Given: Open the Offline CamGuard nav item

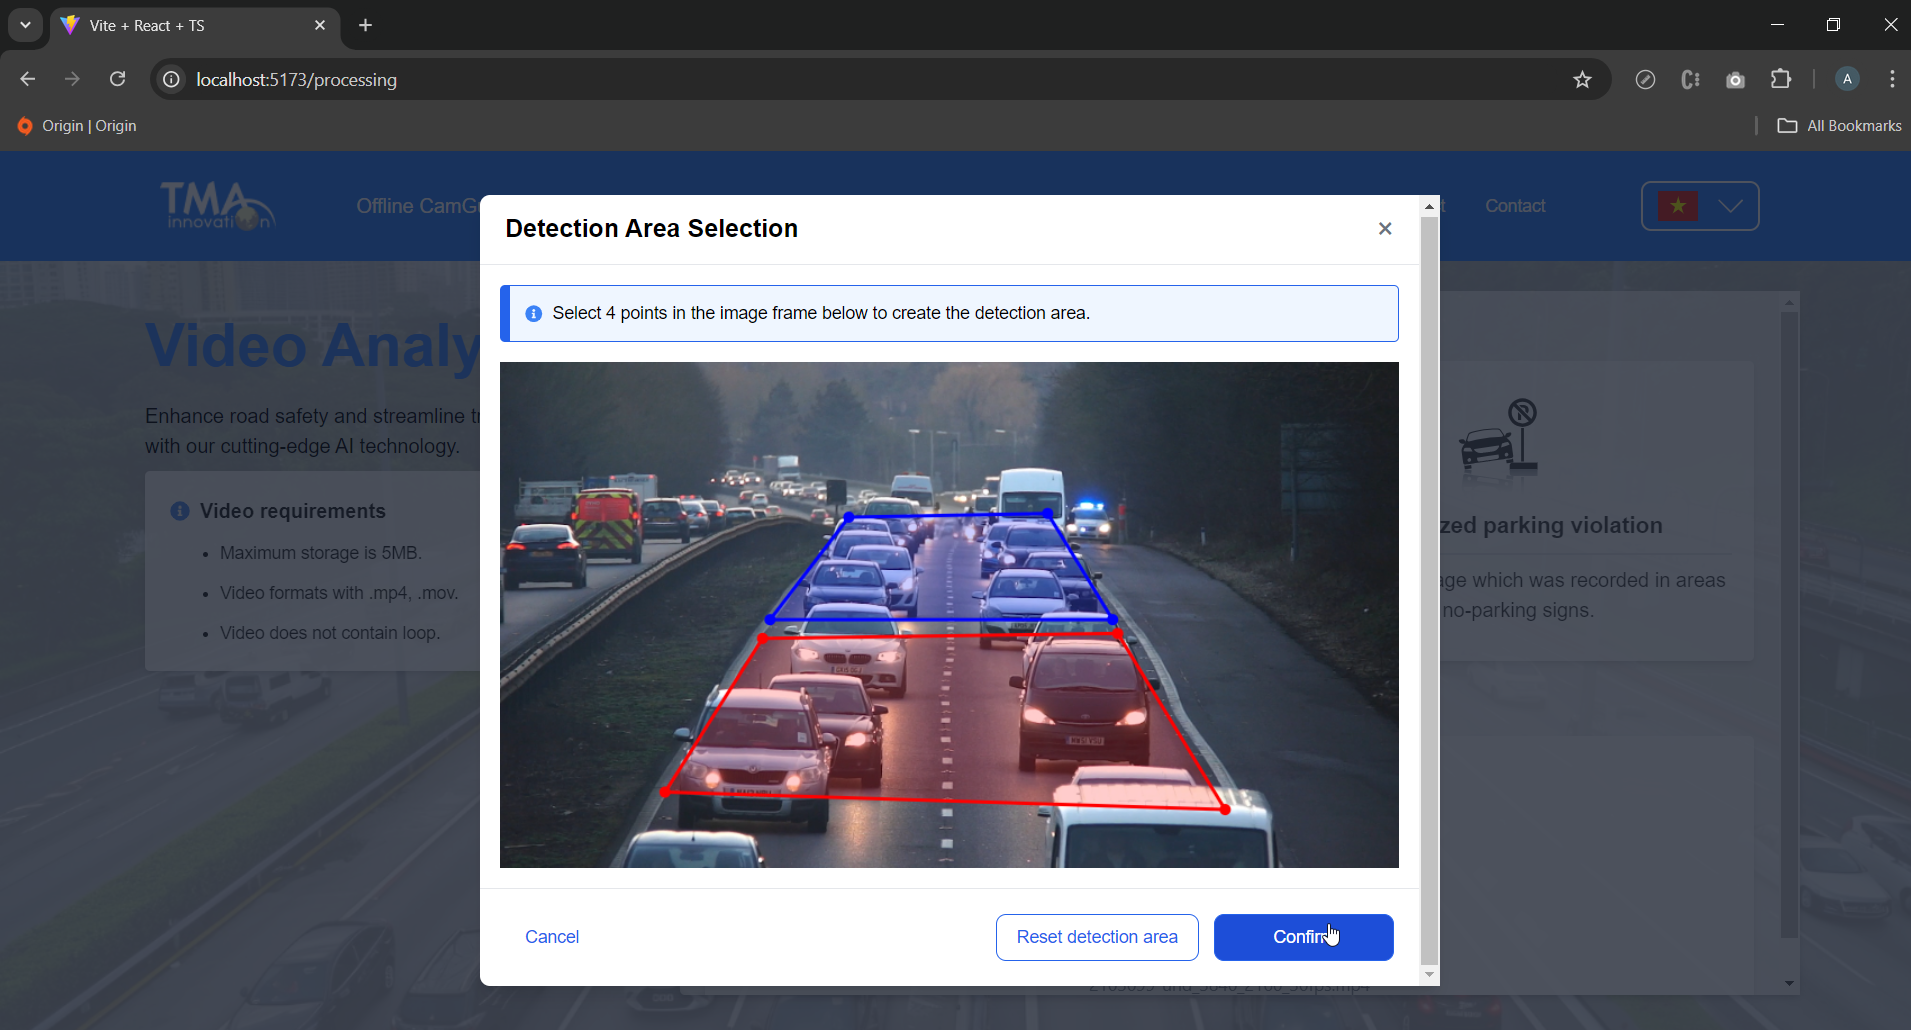Looking at the screenshot, I should click(x=417, y=206).
